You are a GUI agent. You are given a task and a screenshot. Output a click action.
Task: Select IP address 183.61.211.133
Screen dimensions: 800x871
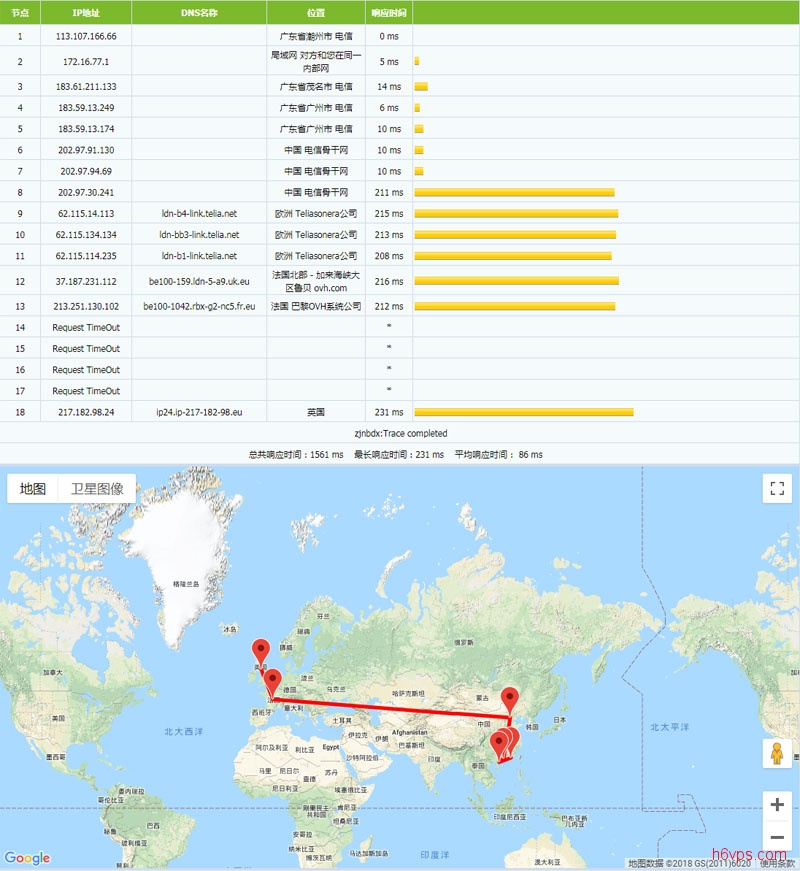pyautogui.click(x=86, y=86)
